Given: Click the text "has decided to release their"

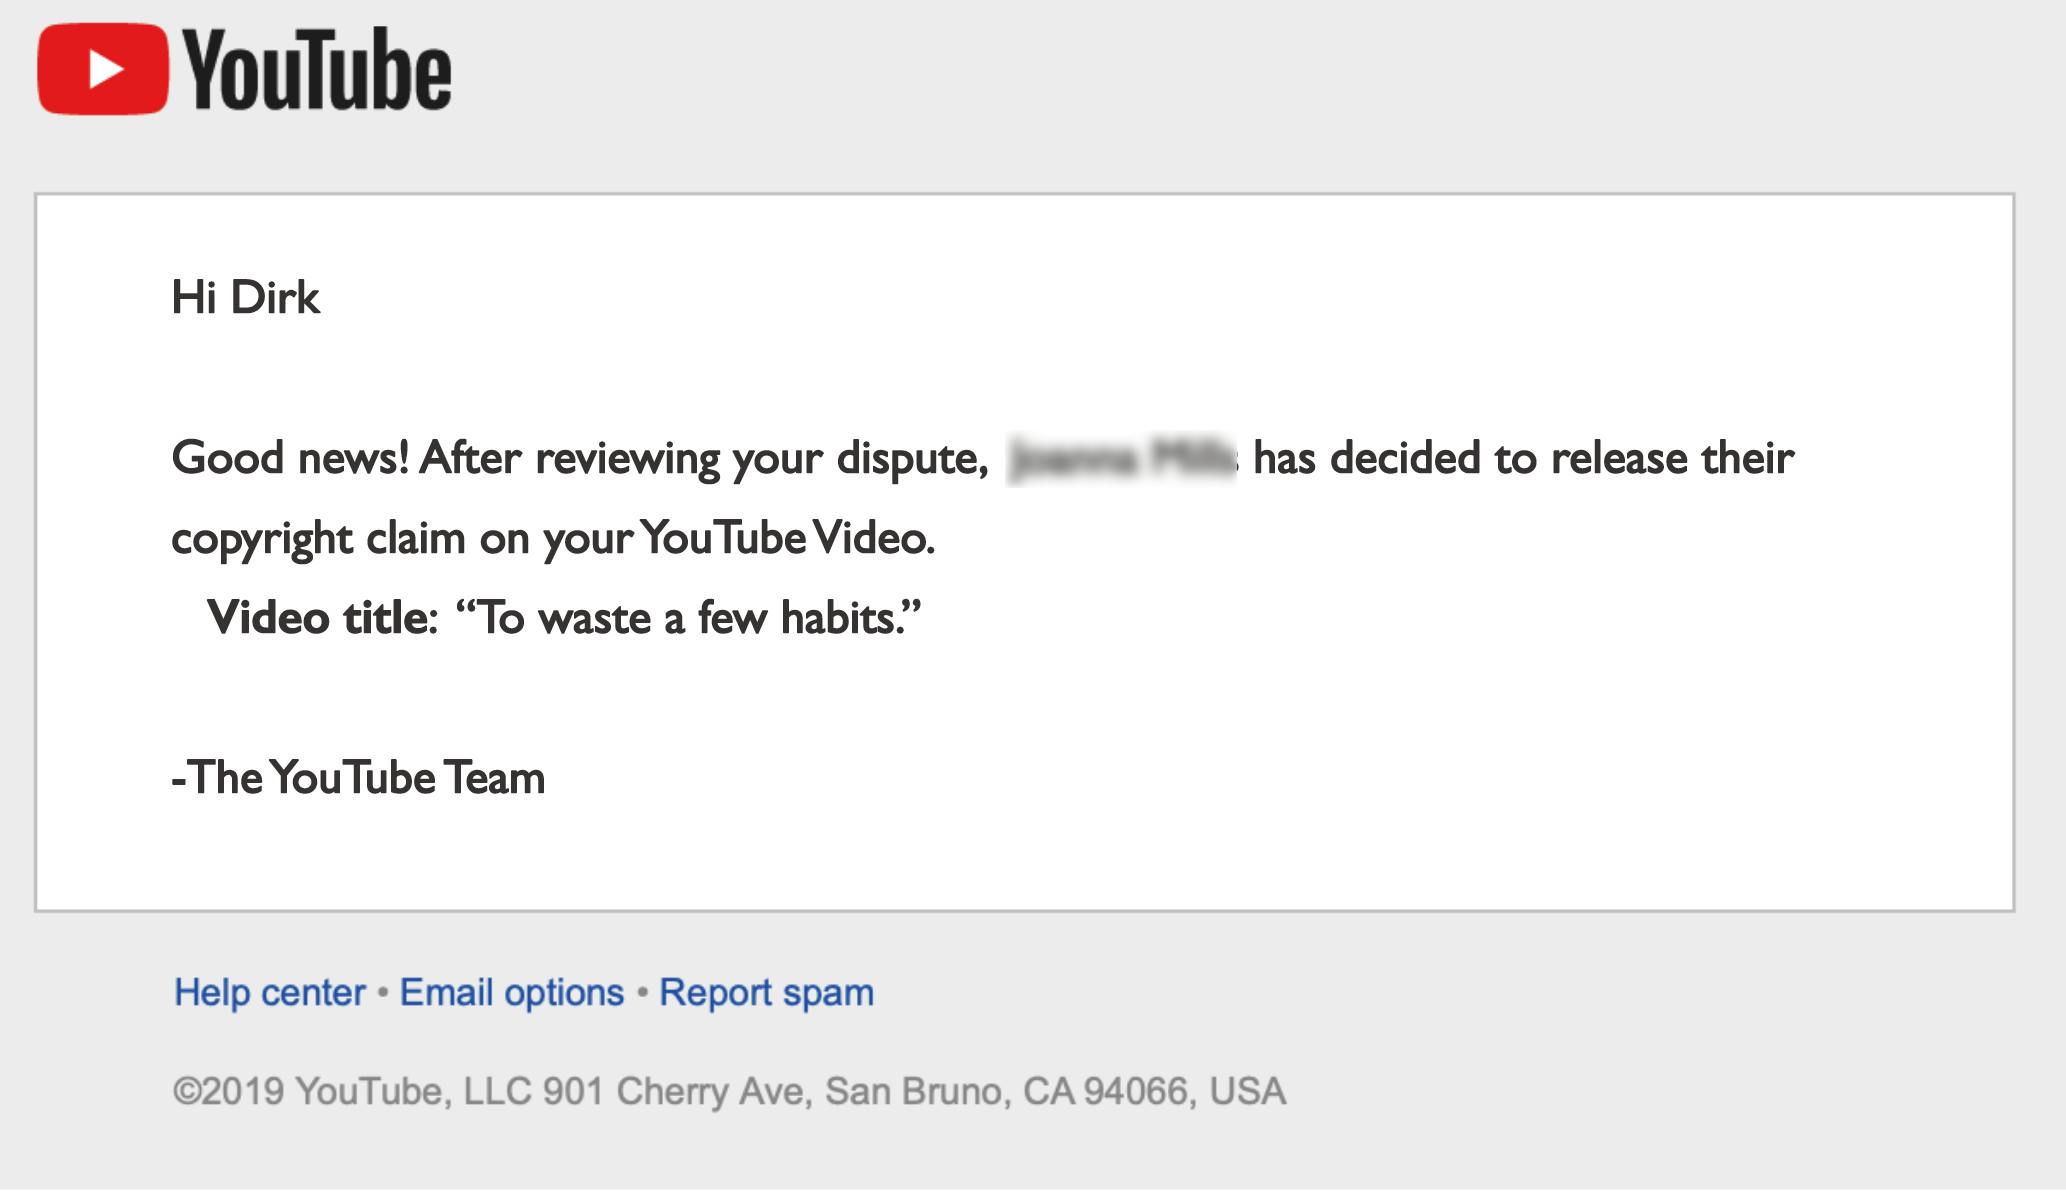Looking at the screenshot, I should tap(1523, 459).
